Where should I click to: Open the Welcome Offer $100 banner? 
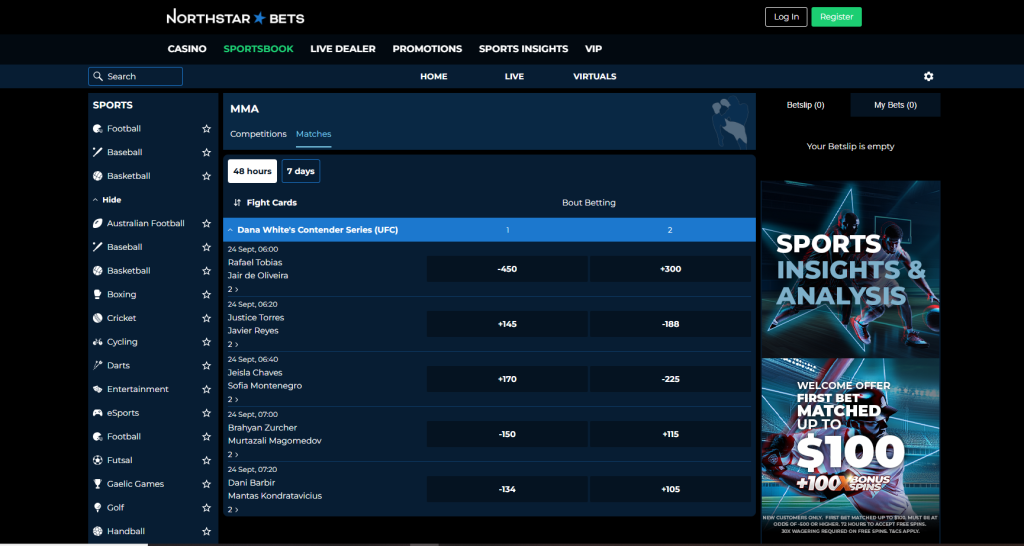pos(850,451)
